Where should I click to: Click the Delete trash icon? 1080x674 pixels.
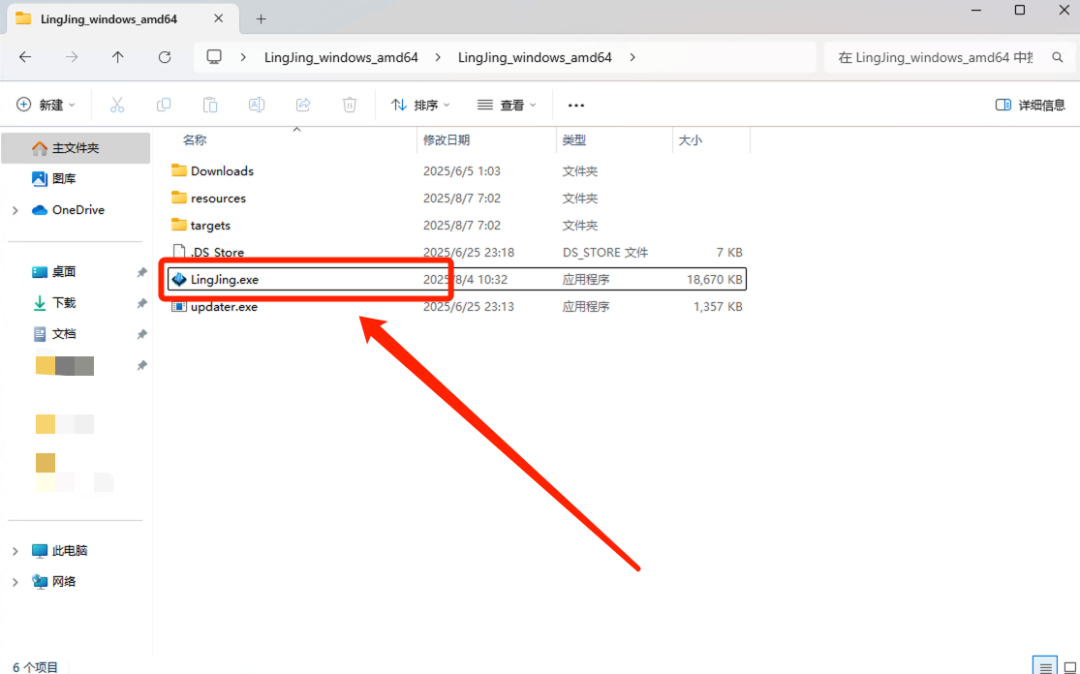(x=350, y=105)
